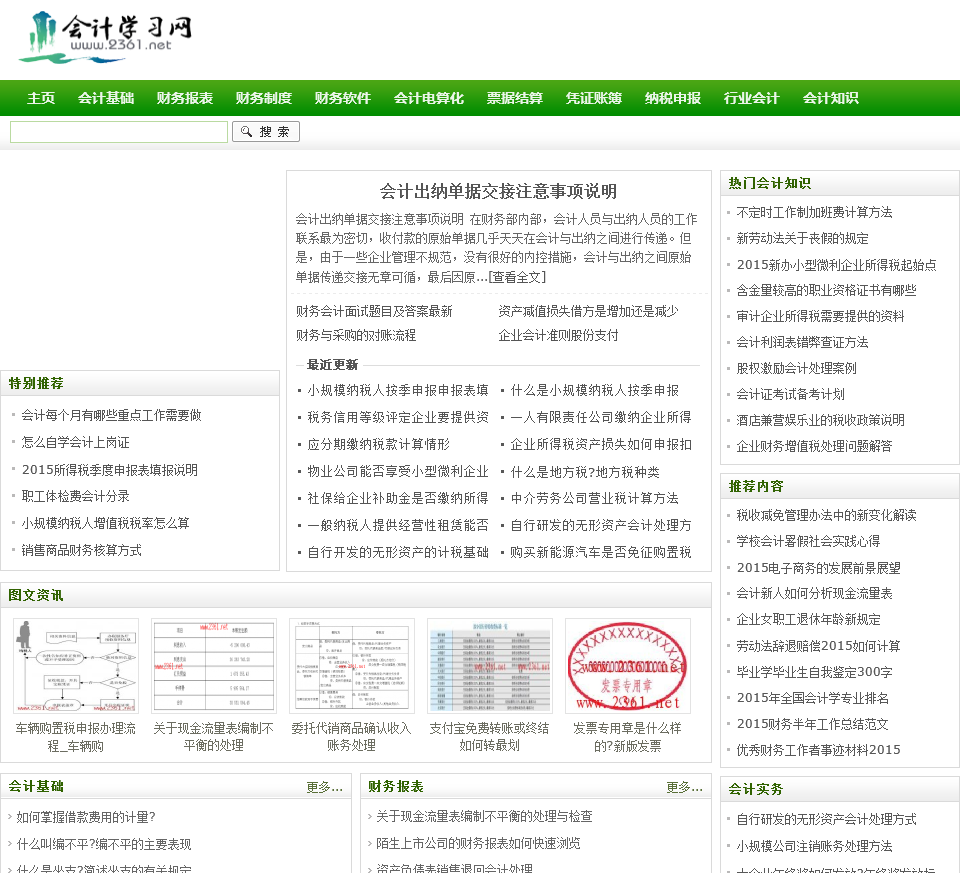This screenshot has width=960, height=873.
Task: Open 物业公司能否享受小型微利企业 article
Action: [397, 471]
